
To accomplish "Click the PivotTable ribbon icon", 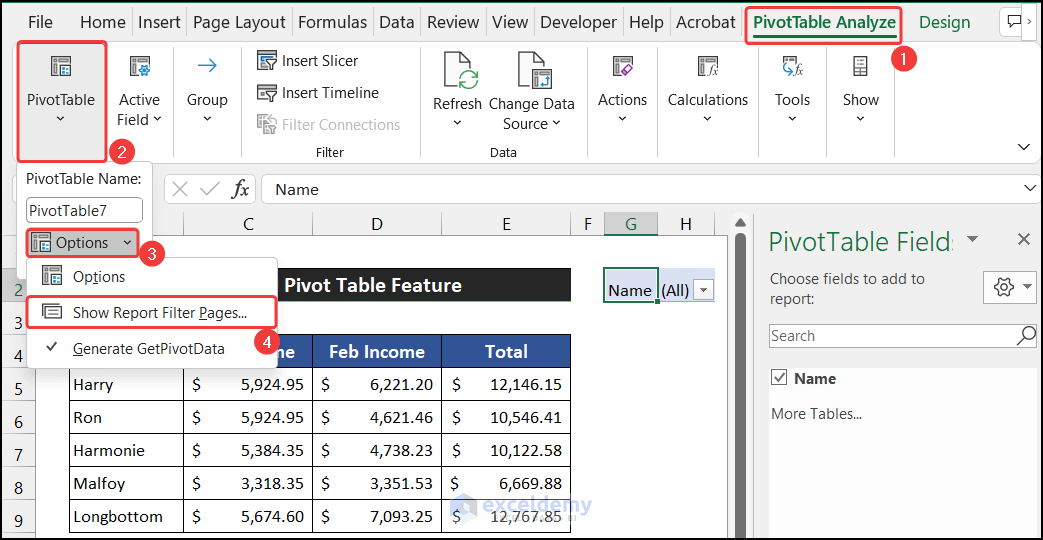I will click(x=61, y=68).
